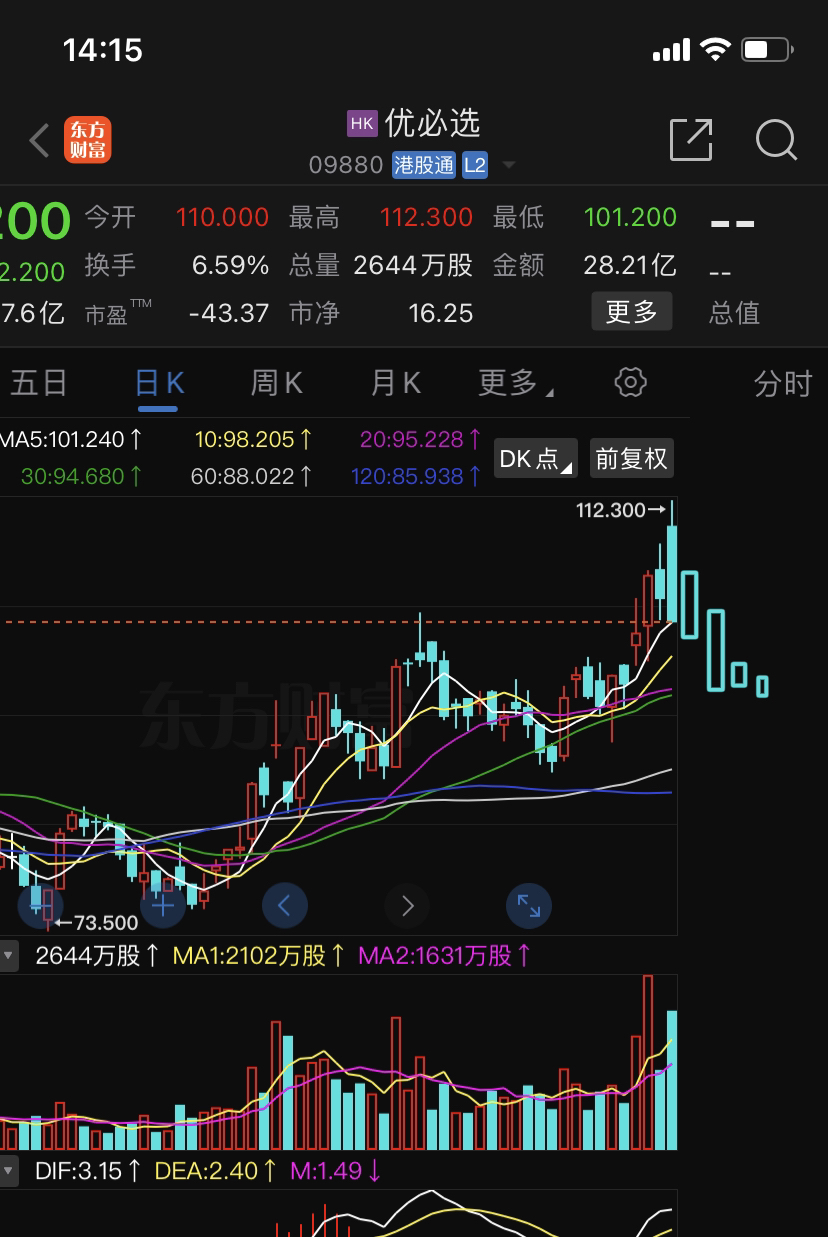Tap the MA 30:94.680 value
The width and height of the screenshot is (828, 1237).
click(82, 476)
